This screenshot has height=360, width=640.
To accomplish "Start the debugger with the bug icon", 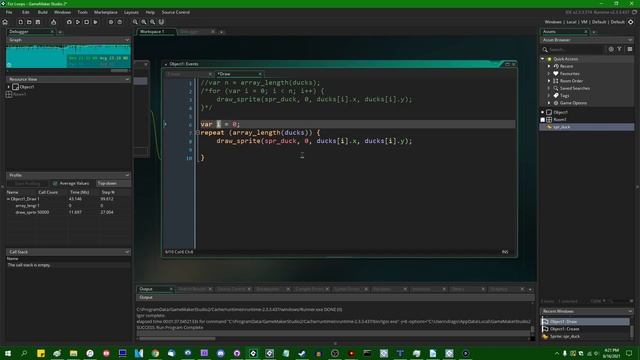I will [69, 22].
